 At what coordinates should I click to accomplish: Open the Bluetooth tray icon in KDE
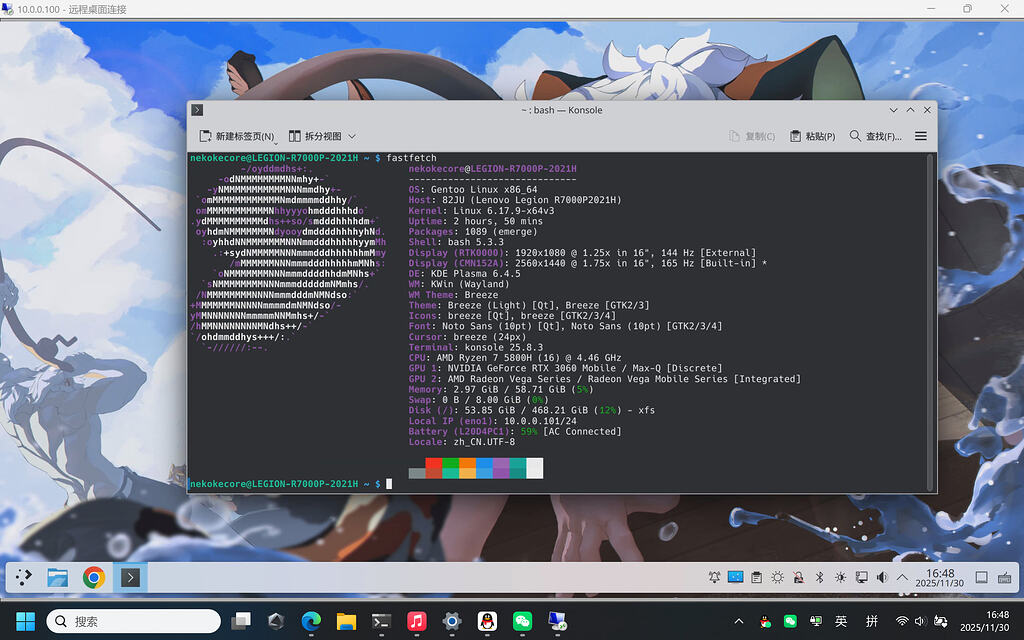click(x=820, y=577)
